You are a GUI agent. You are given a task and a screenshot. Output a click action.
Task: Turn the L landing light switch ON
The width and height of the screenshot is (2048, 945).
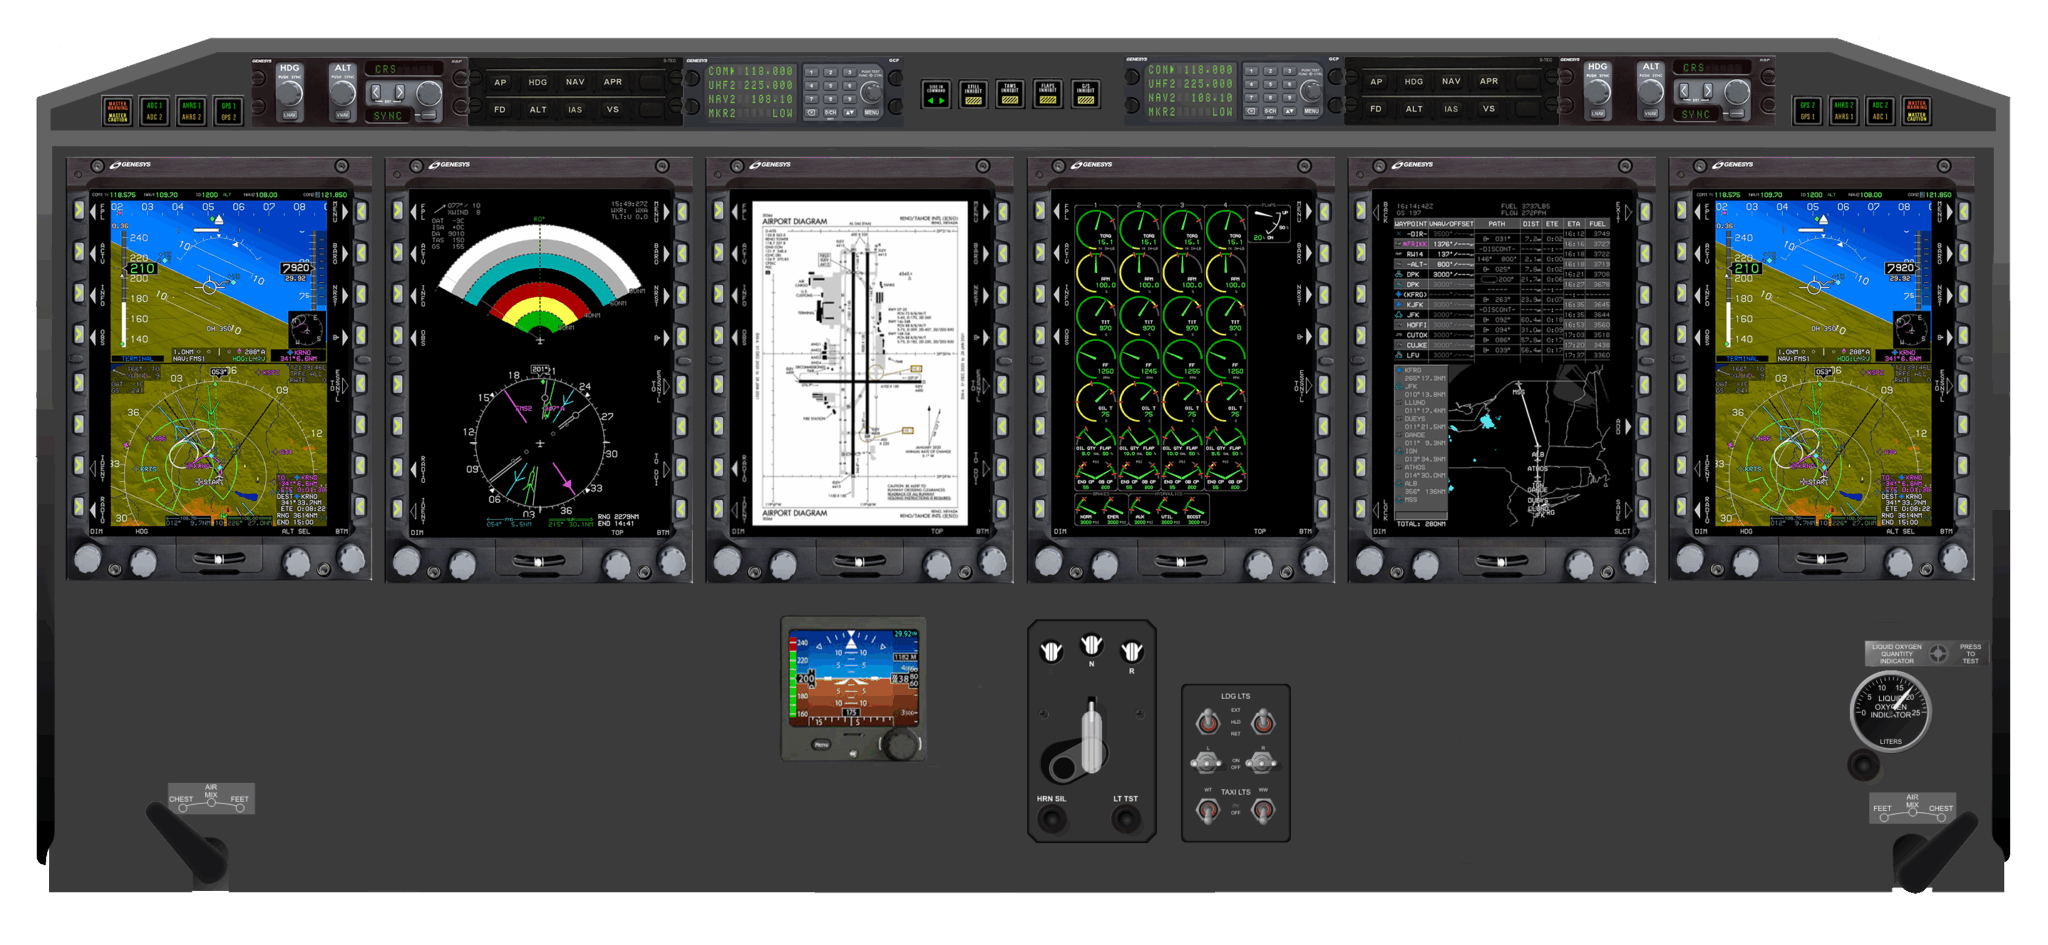pos(1207,763)
